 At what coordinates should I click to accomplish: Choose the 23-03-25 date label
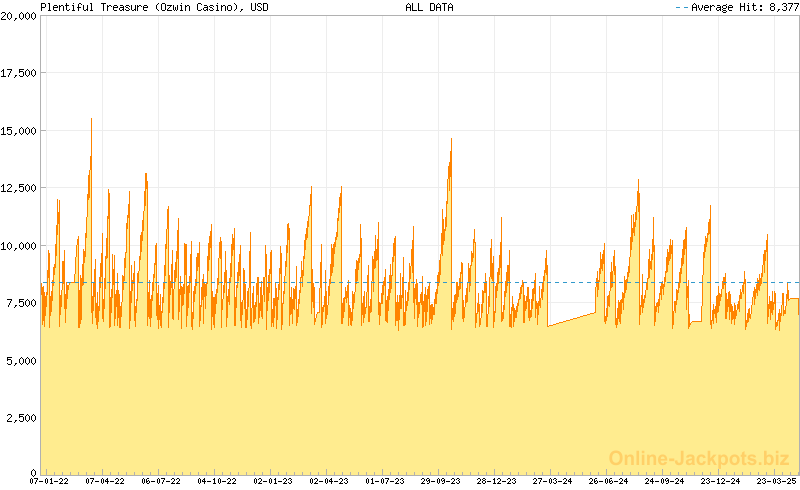tap(776, 481)
